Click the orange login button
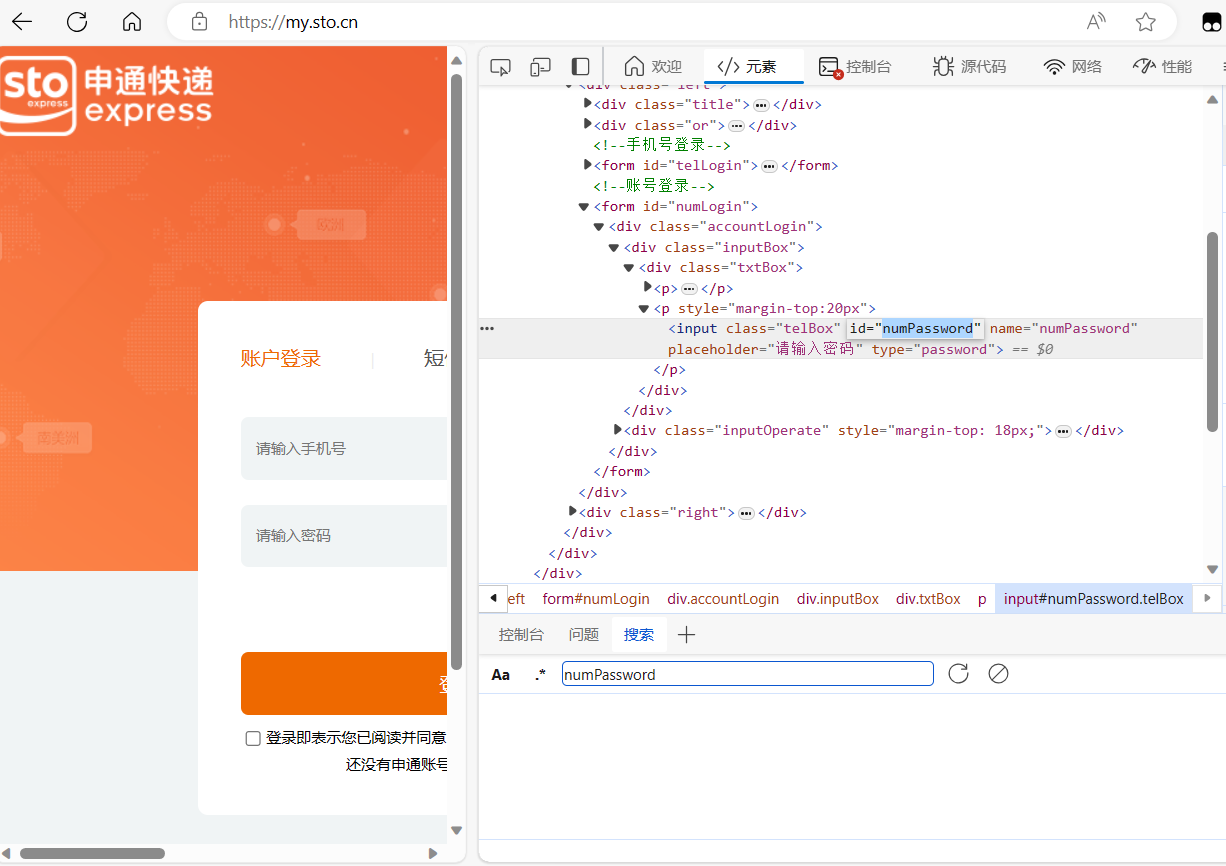 [344, 684]
